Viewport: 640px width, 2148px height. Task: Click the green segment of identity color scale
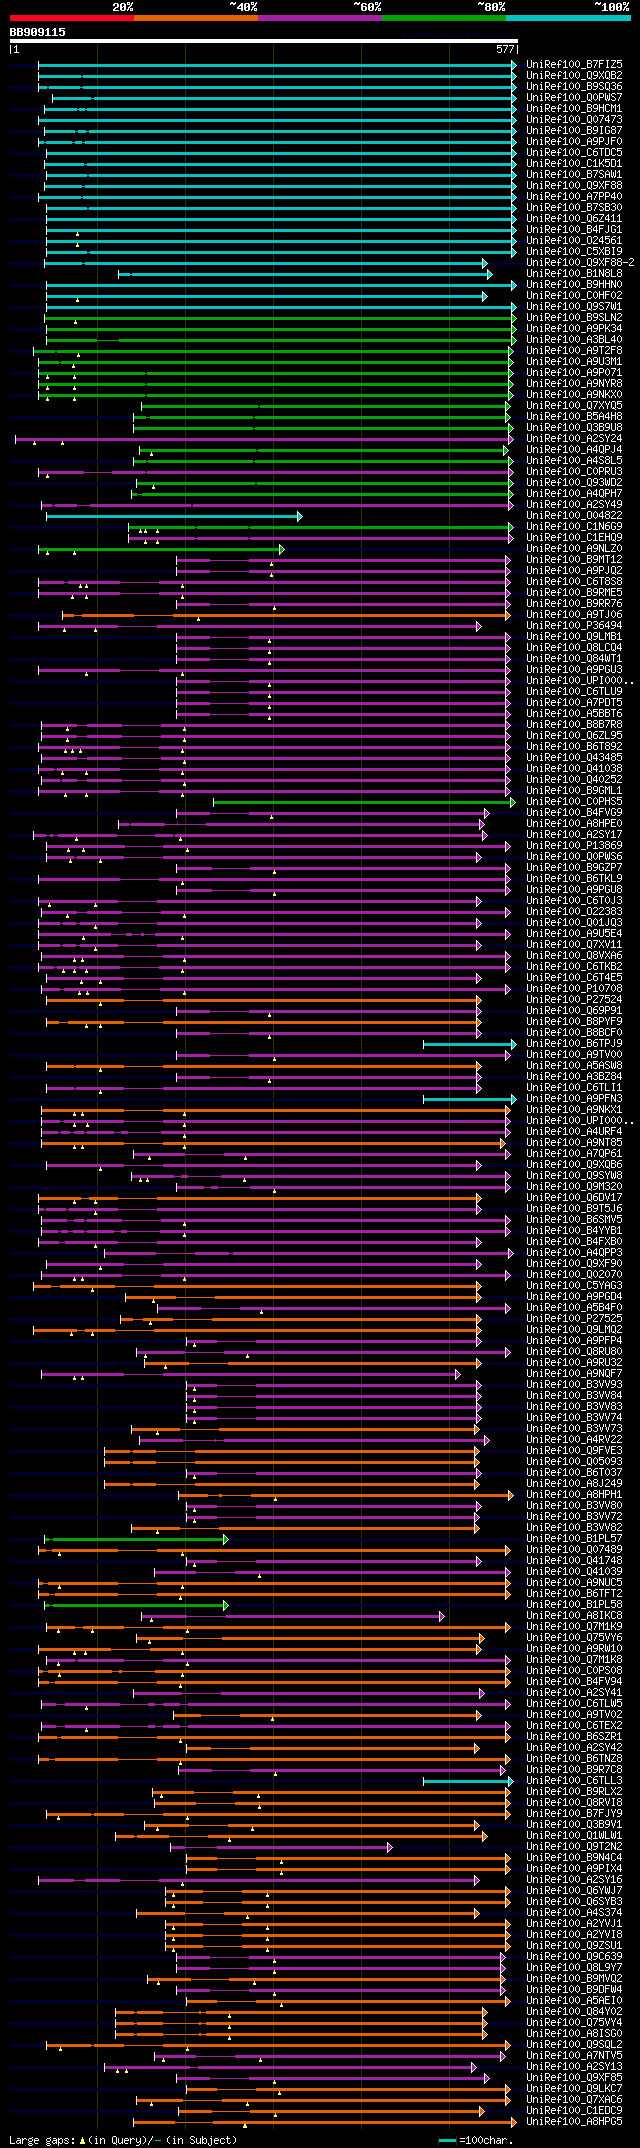coord(443,18)
